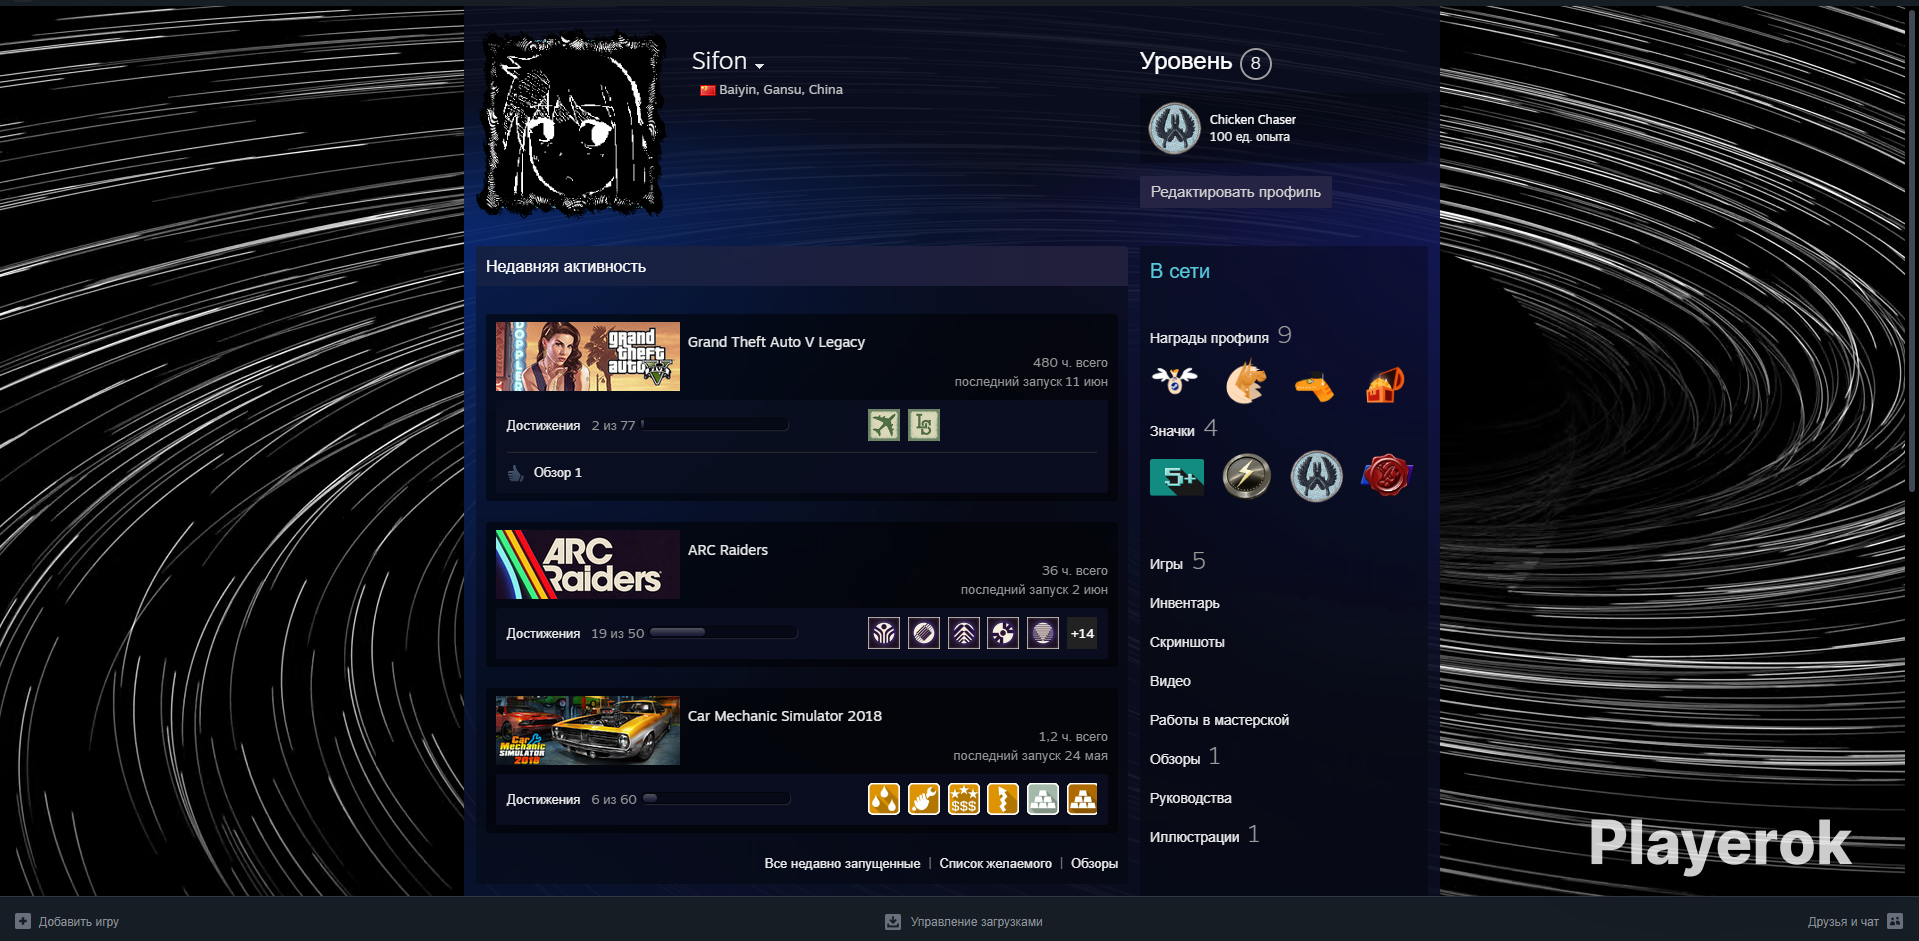View the orange dinosaur graduation cap award
Viewport: 1919px width, 941px height.
[x=1315, y=385]
